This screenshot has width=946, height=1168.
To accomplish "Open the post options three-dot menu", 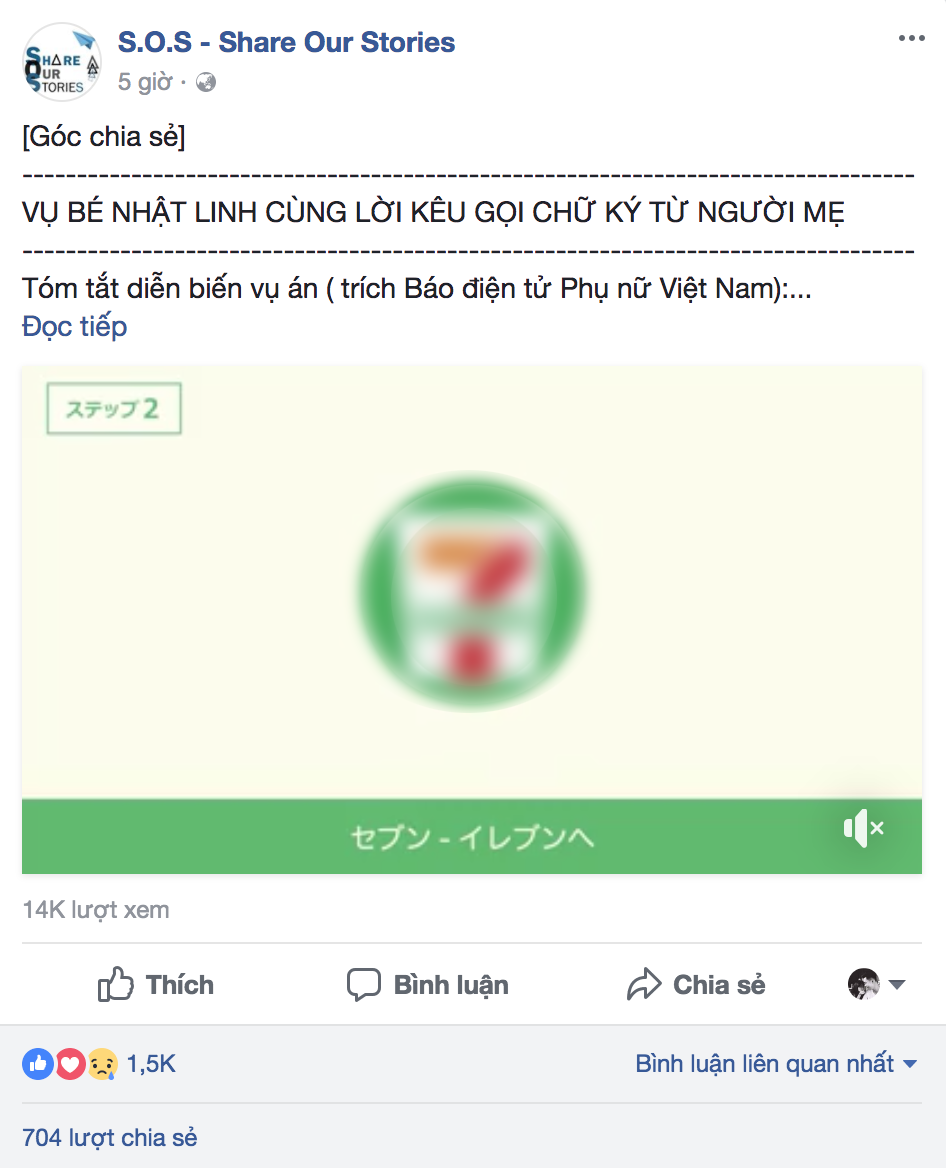I will tap(911, 38).
